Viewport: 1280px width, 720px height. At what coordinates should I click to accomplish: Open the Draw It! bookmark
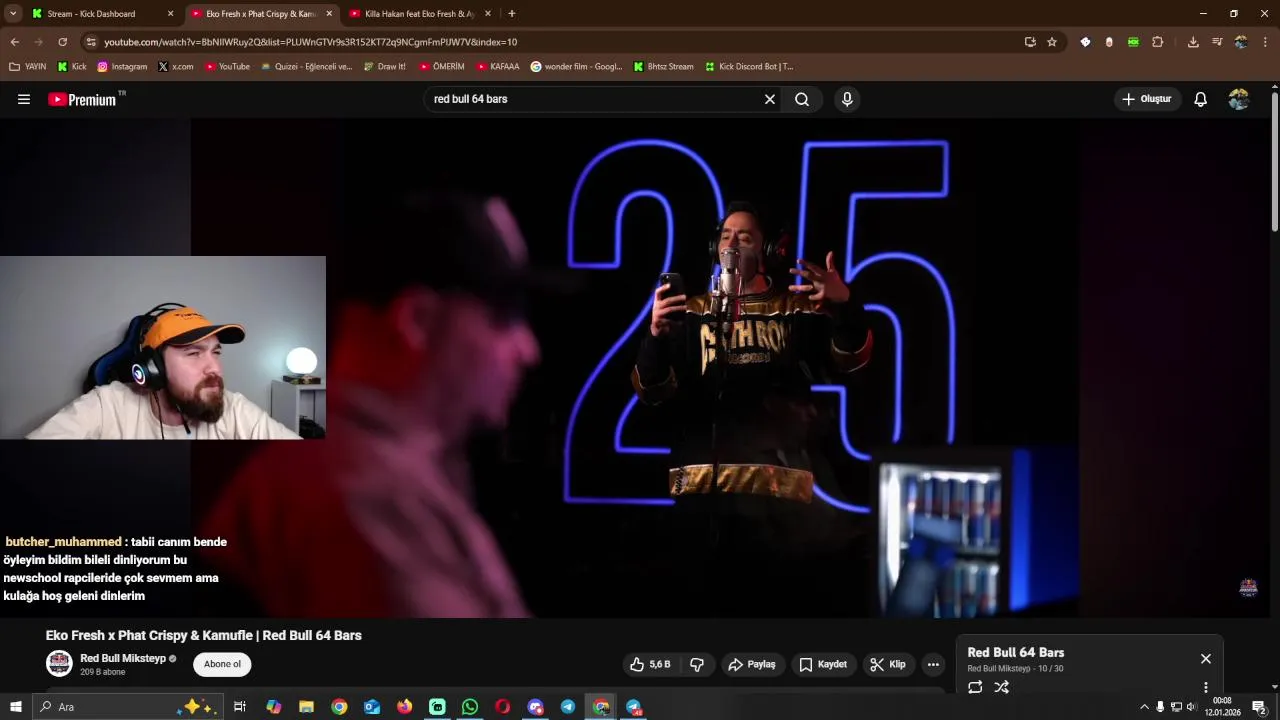pyautogui.click(x=385, y=67)
